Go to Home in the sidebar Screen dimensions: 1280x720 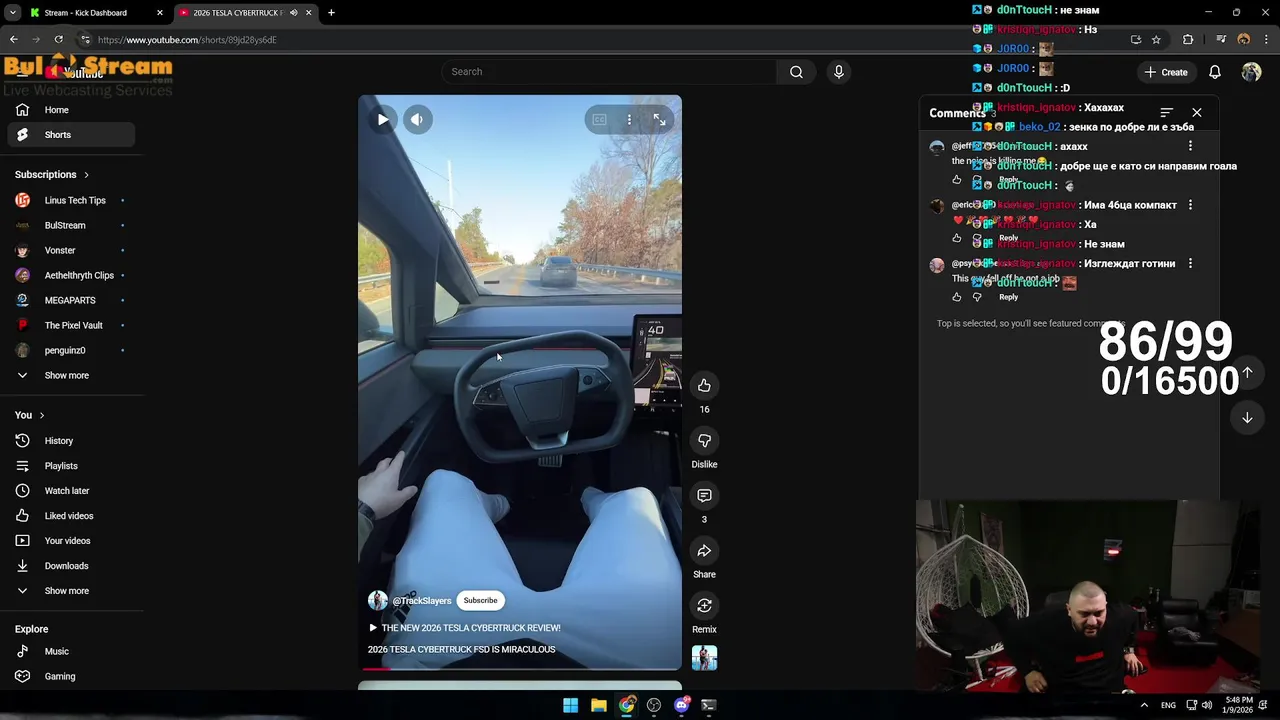[x=70, y=110]
